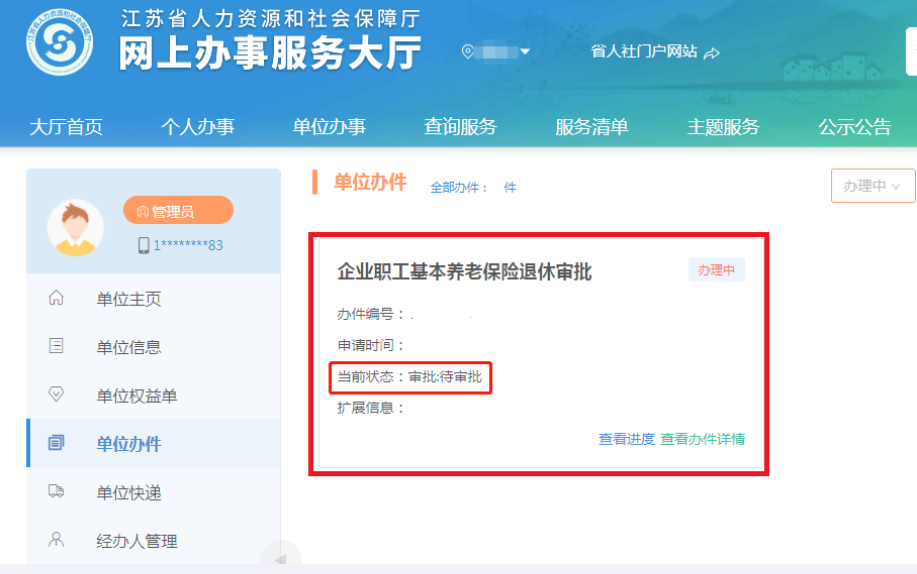
Task: Switch to the 查询服务 tab
Action: 460,127
